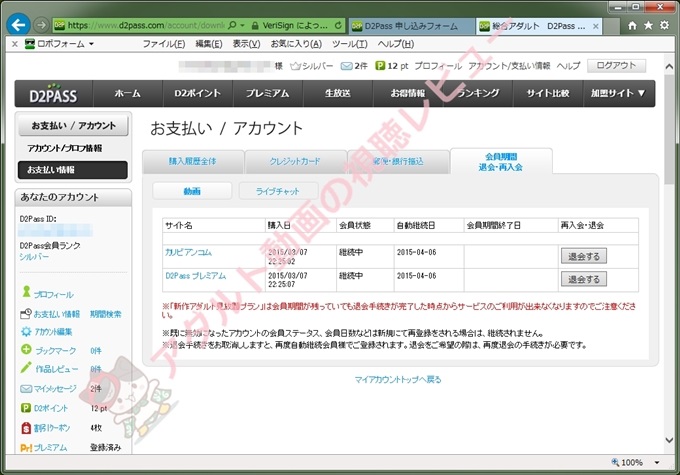Close the RoboForm toolbar with its X
The image size is (680, 475).
pos(14,44)
